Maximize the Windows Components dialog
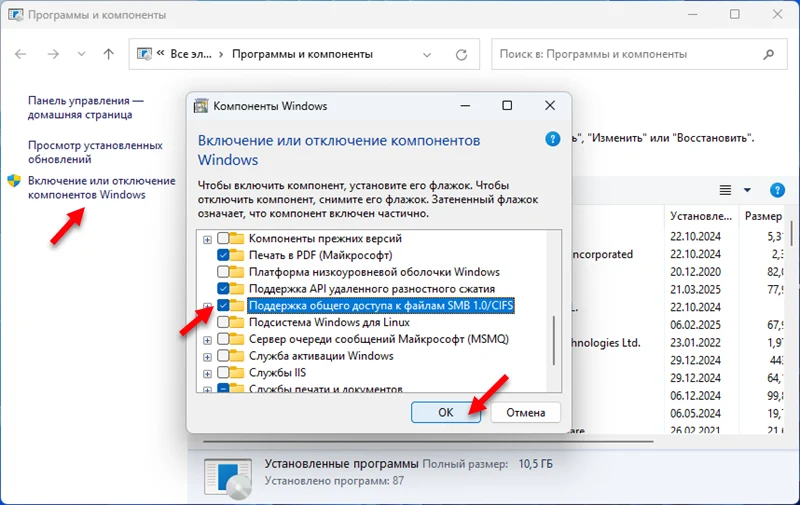Screen dimensions: 800x505 tap(507, 105)
